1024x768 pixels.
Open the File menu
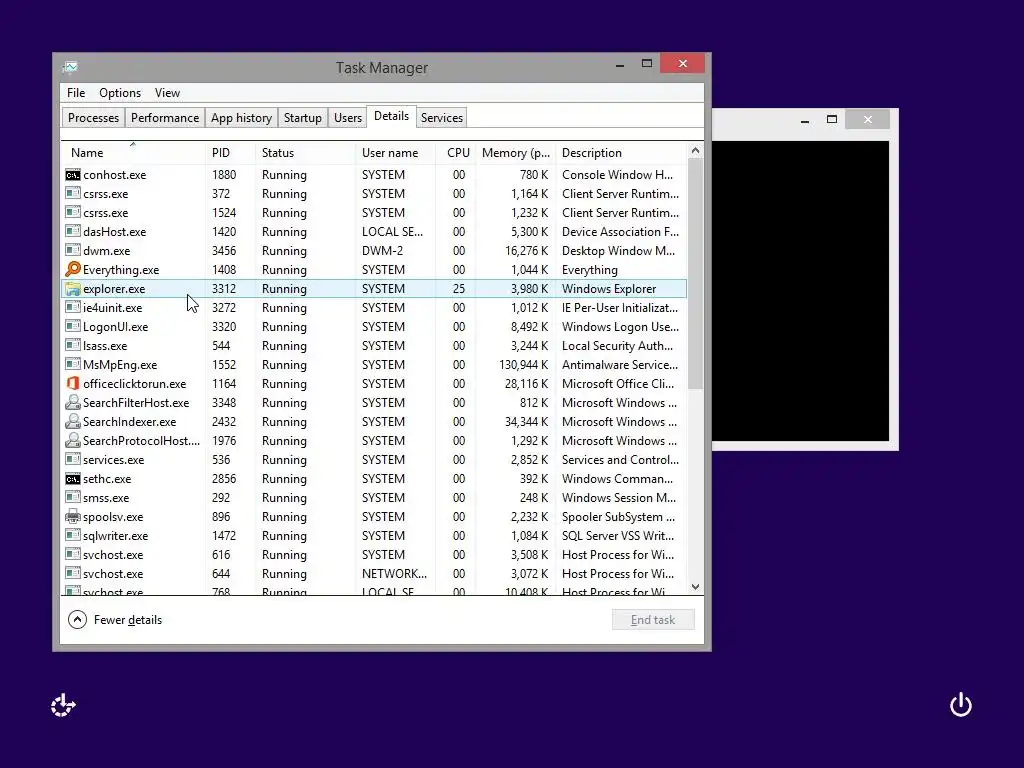(x=76, y=93)
